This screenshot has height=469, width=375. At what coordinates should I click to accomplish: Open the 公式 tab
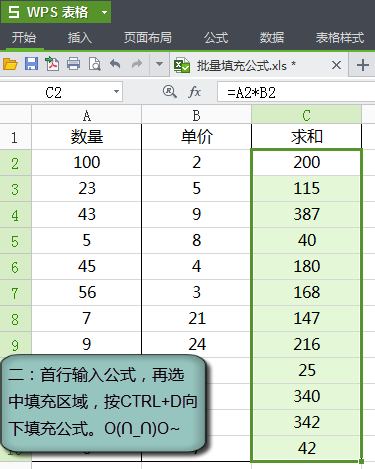point(216,37)
